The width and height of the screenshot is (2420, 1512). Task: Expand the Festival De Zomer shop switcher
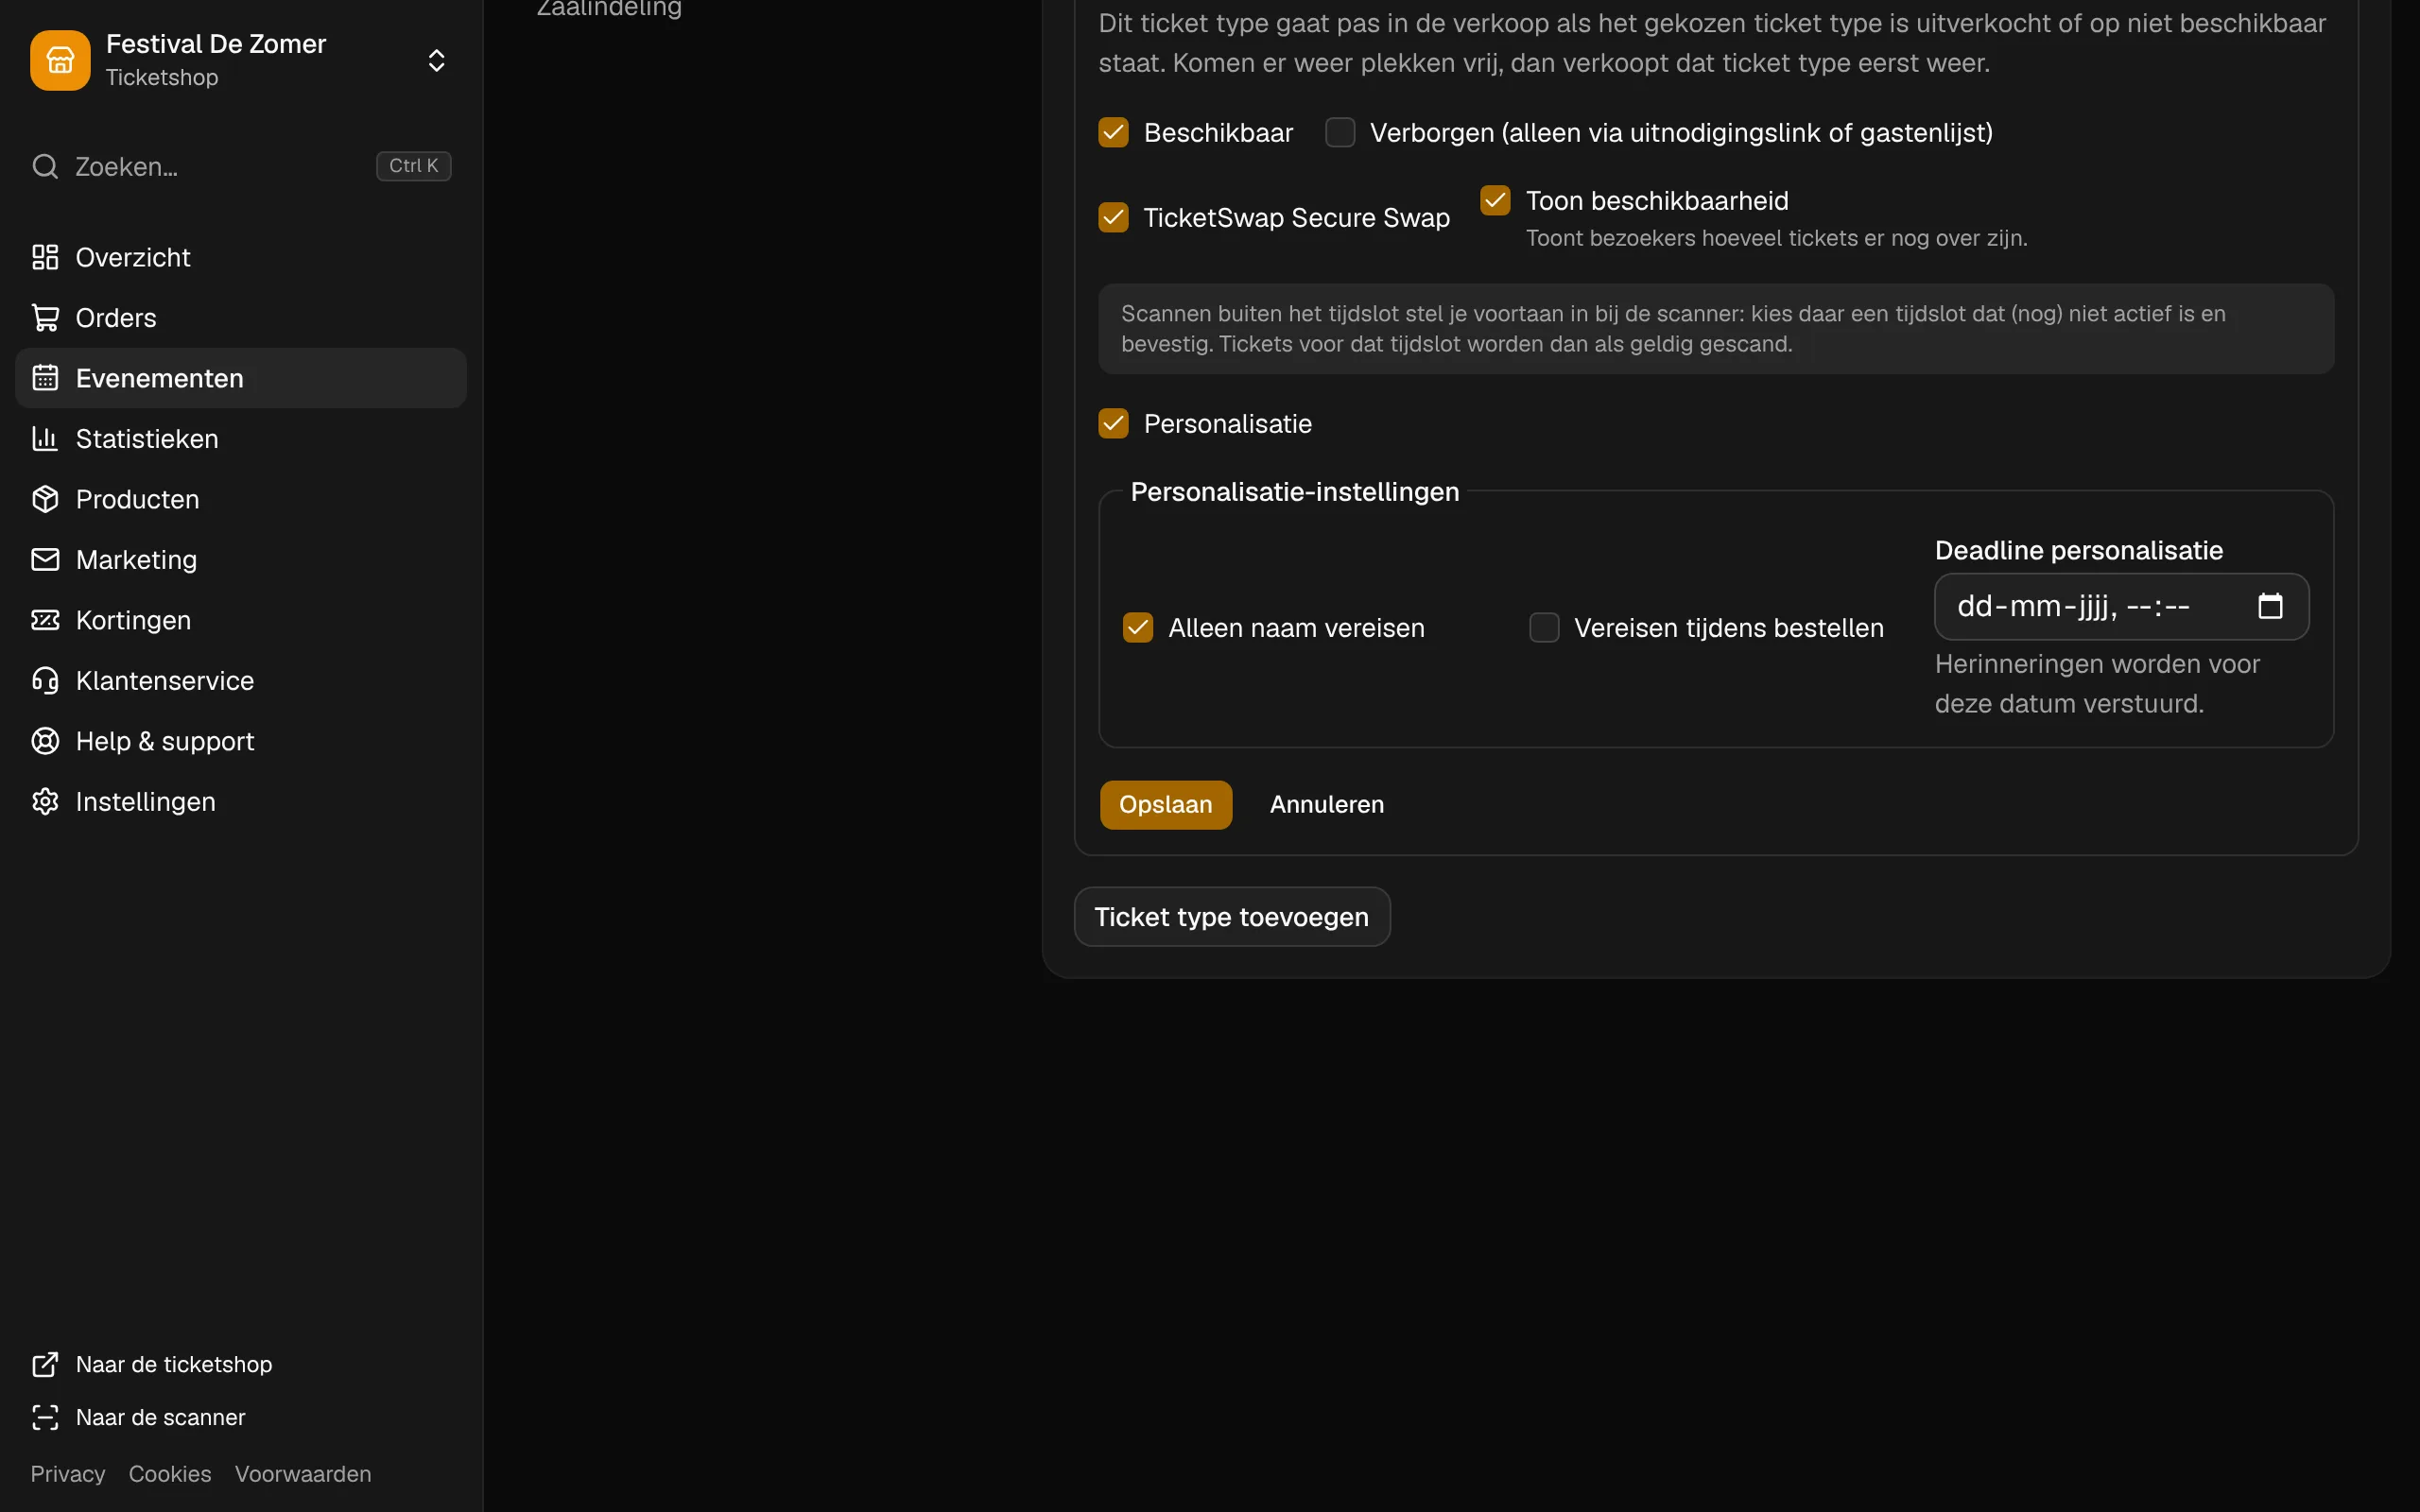pos(436,60)
